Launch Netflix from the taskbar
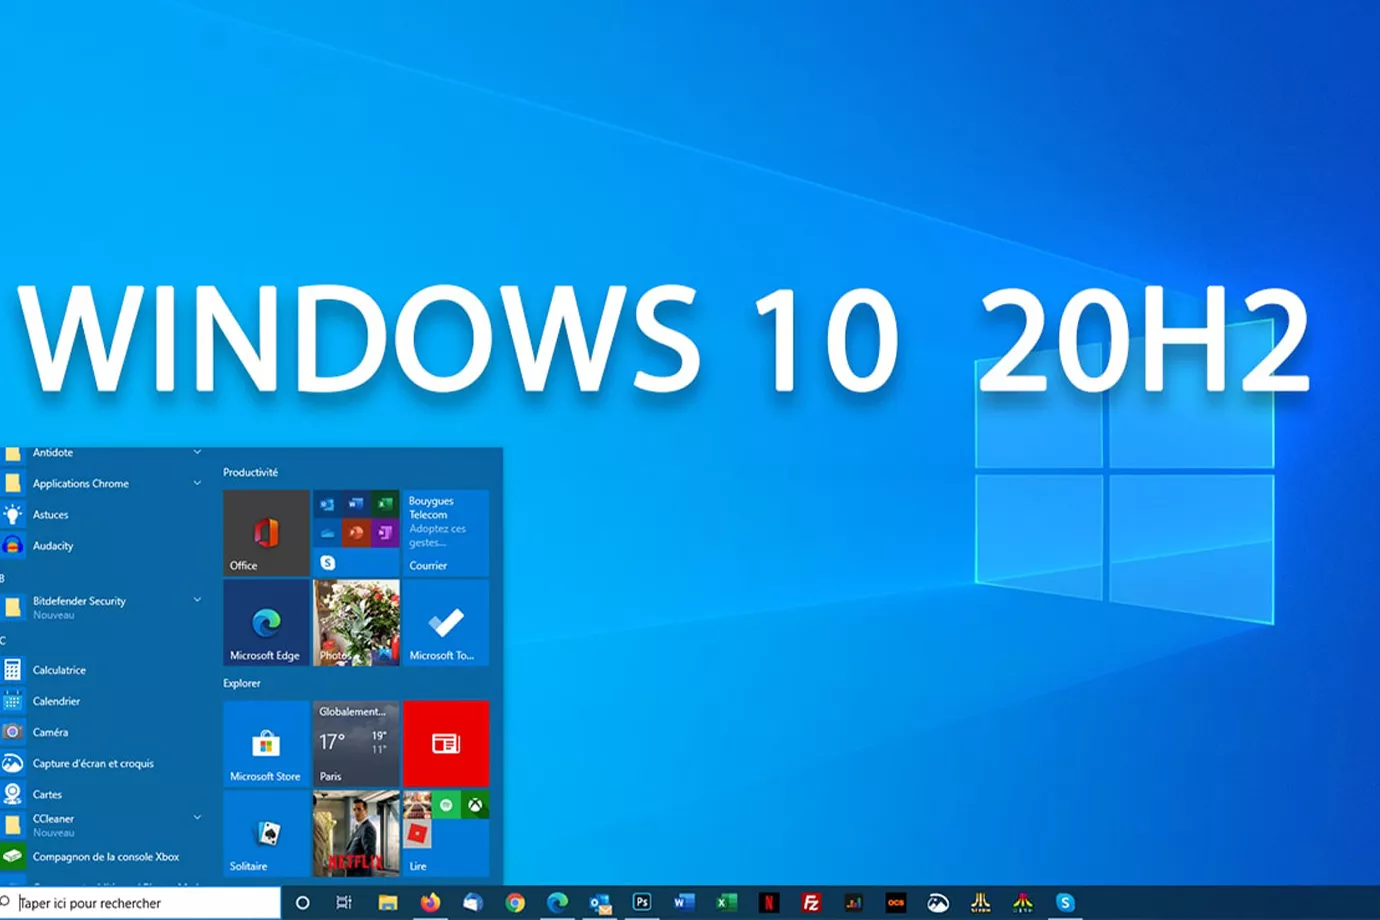The width and height of the screenshot is (1380, 920). pos(768,903)
